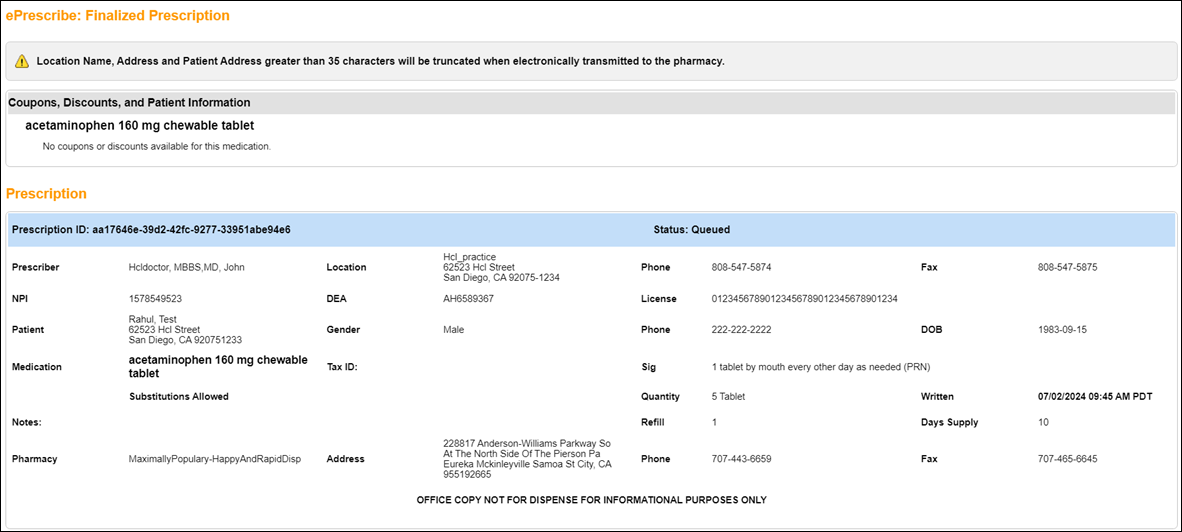Click the office copy not for dispense notice
The height and width of the screenshot is (532, 1182).
[x=591, y=500]
